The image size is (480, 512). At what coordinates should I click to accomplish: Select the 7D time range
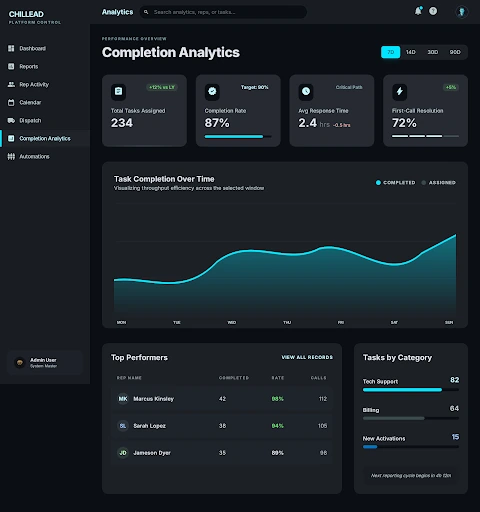tap(391, 52)
